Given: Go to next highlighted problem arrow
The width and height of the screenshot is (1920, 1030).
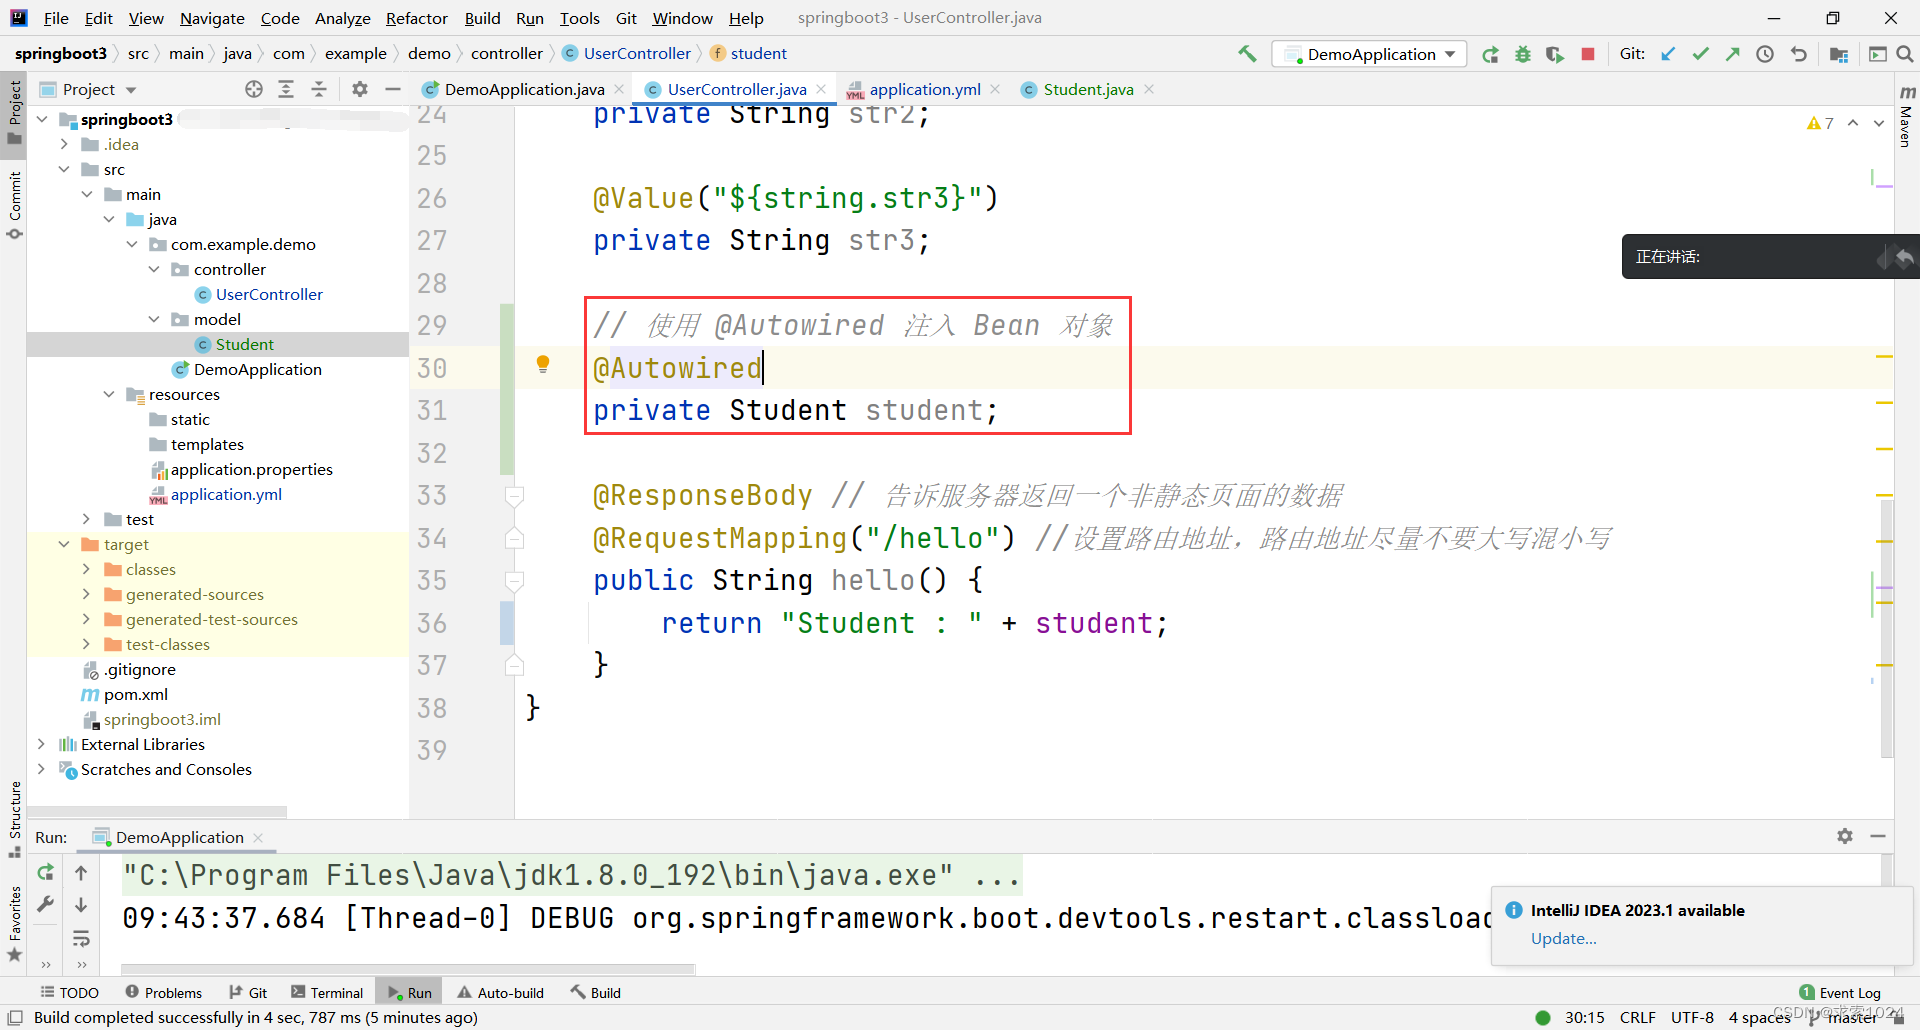Looking at the screenshot, I should [x=1879, y=123].
